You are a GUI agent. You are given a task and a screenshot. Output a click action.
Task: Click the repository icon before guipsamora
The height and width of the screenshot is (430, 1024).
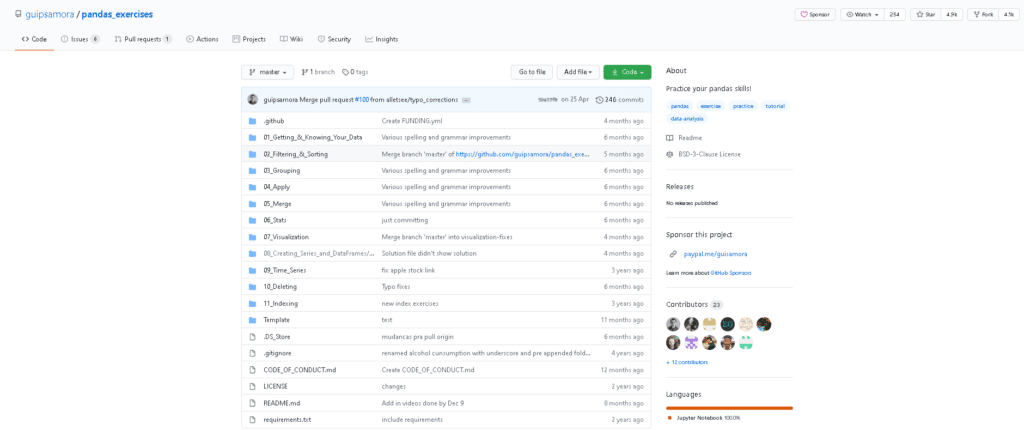click(18, 14)
